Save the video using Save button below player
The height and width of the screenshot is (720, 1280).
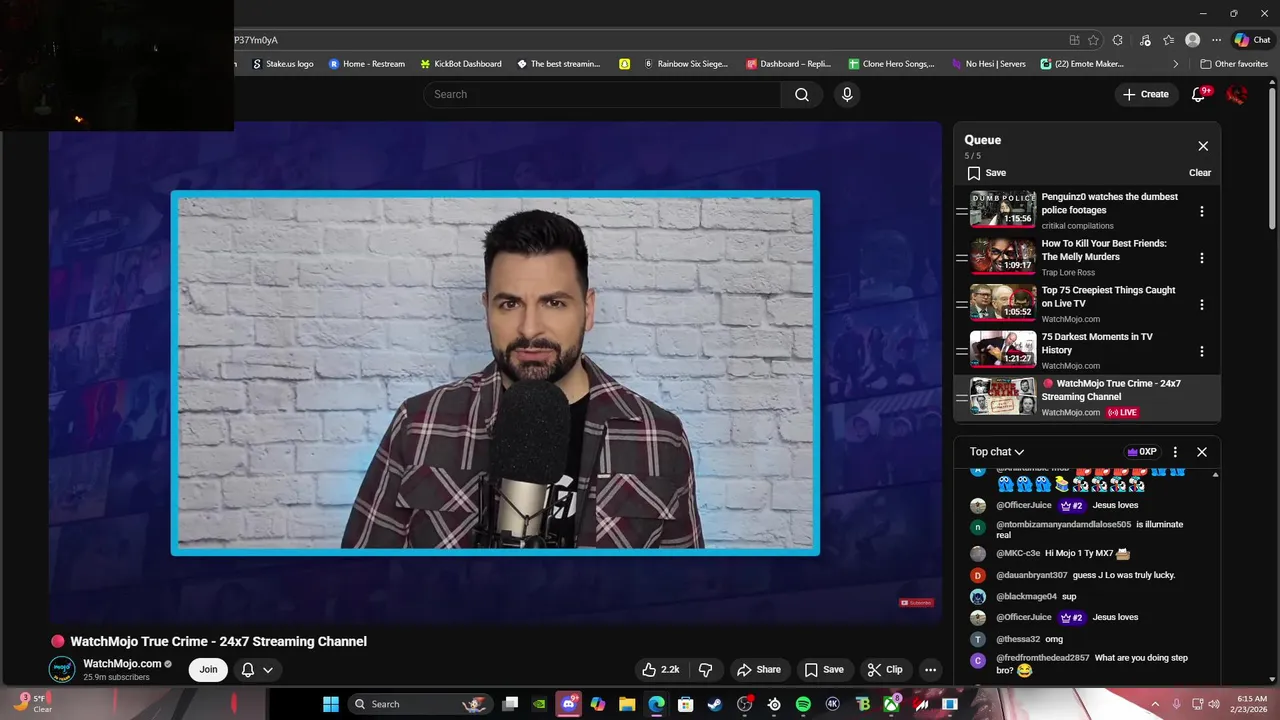point(824,670)
